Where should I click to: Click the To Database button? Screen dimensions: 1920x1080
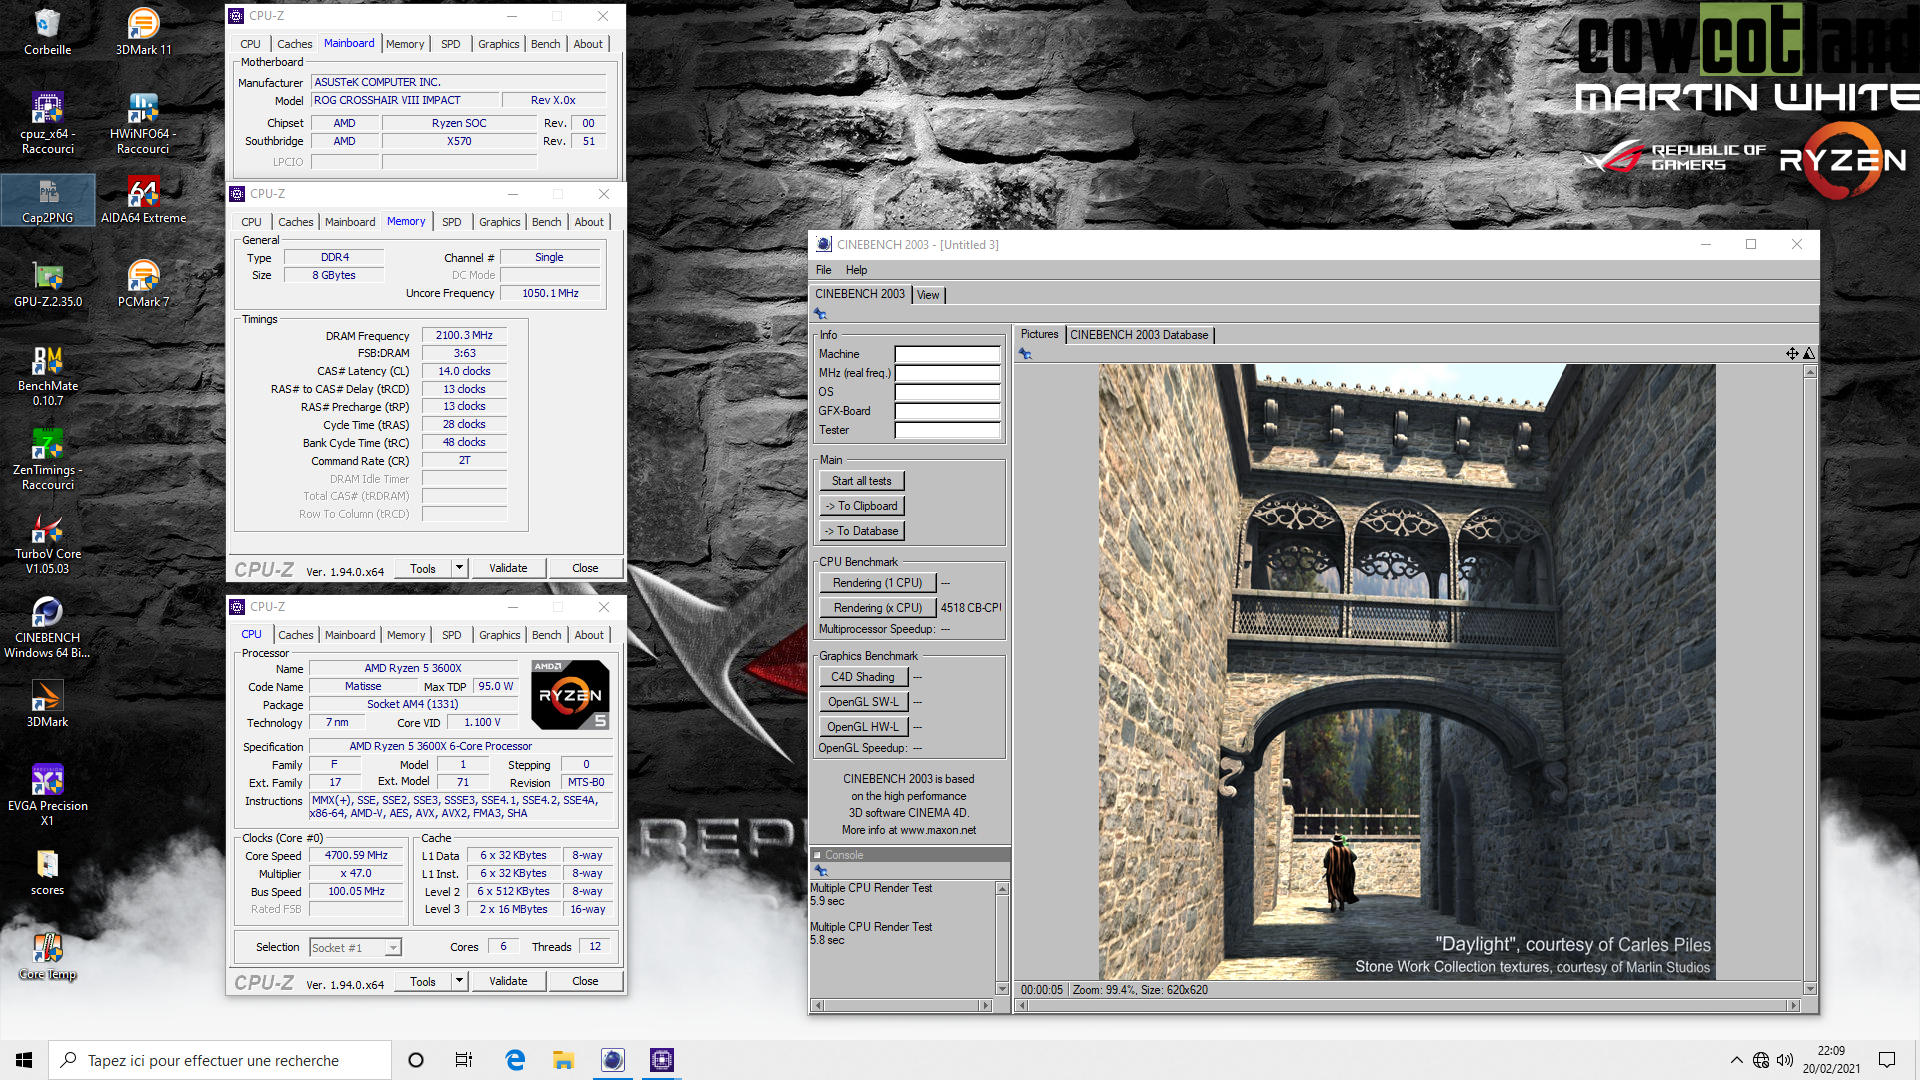pos(861,531)
